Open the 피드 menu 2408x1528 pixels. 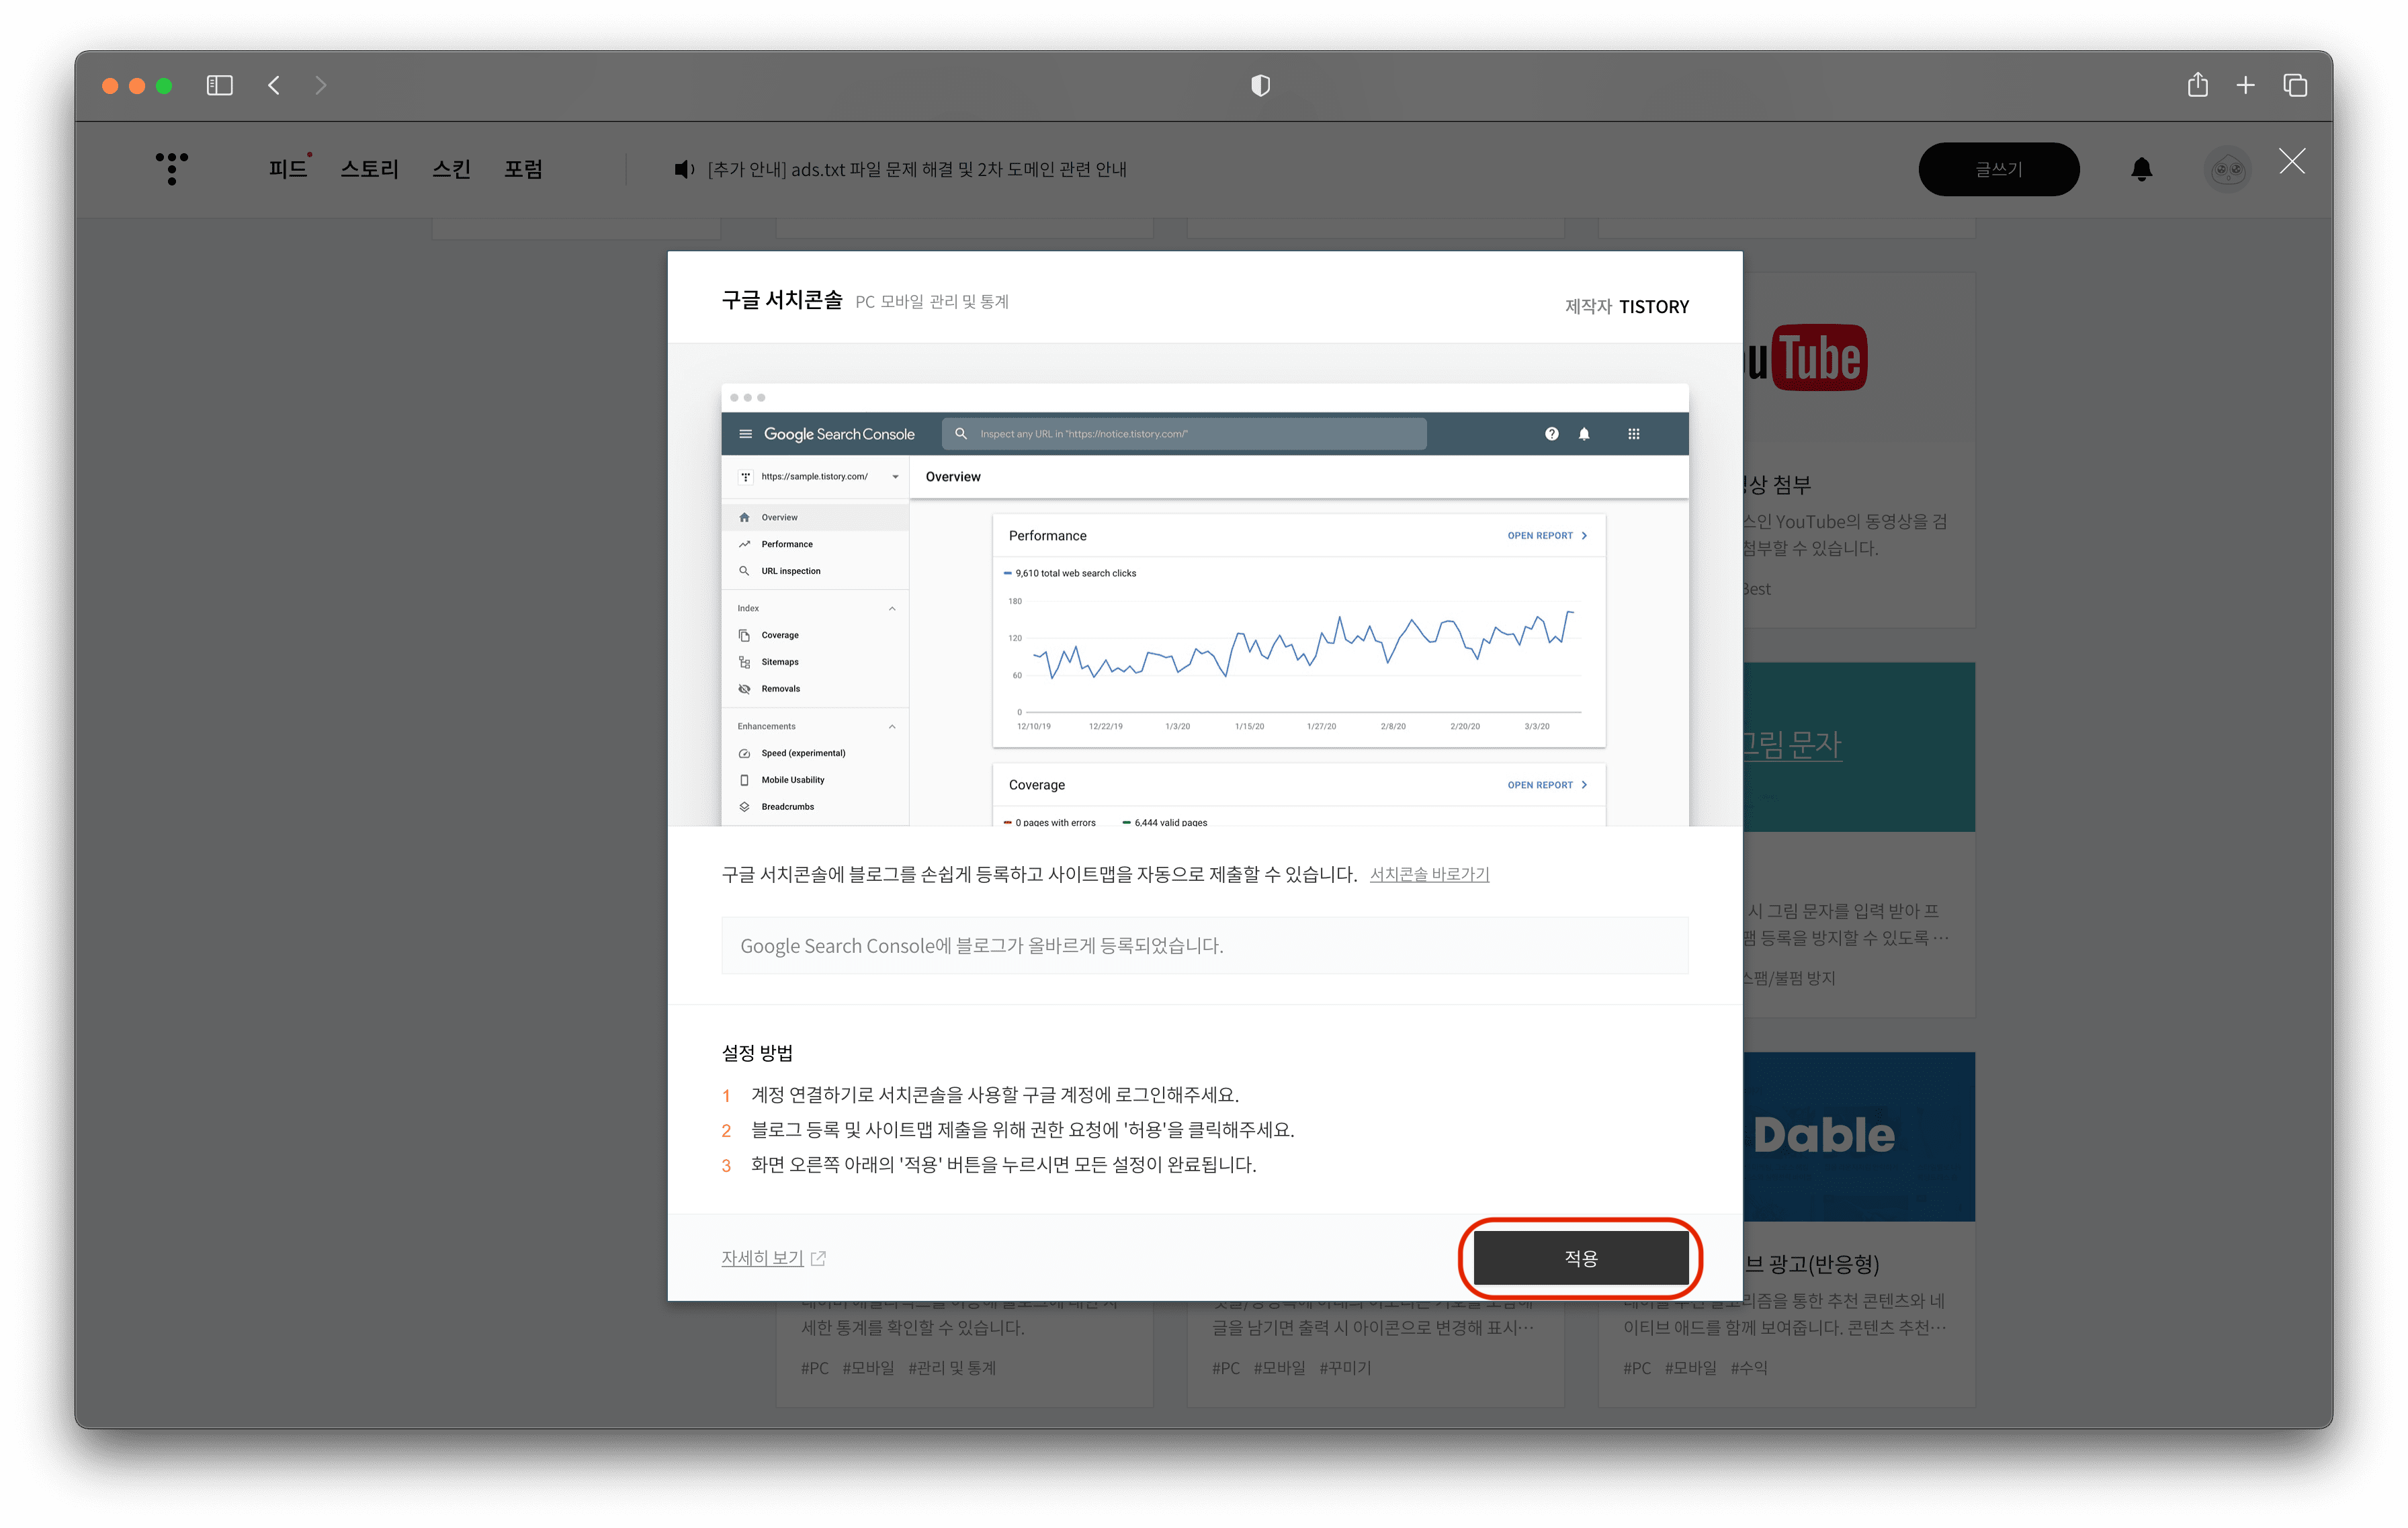(288, 169)
